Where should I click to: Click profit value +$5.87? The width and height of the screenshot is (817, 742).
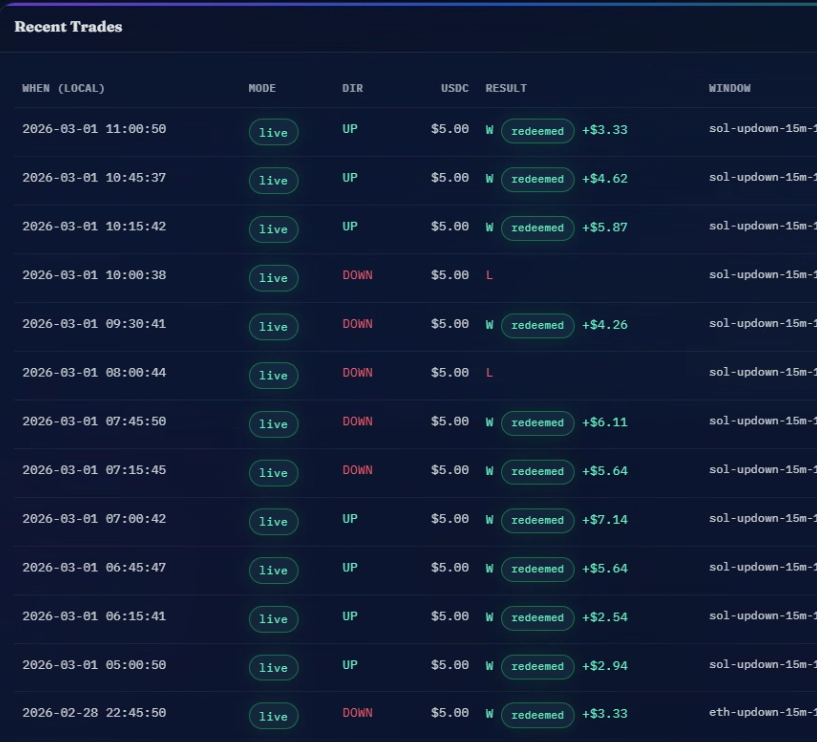pos(605,227)
